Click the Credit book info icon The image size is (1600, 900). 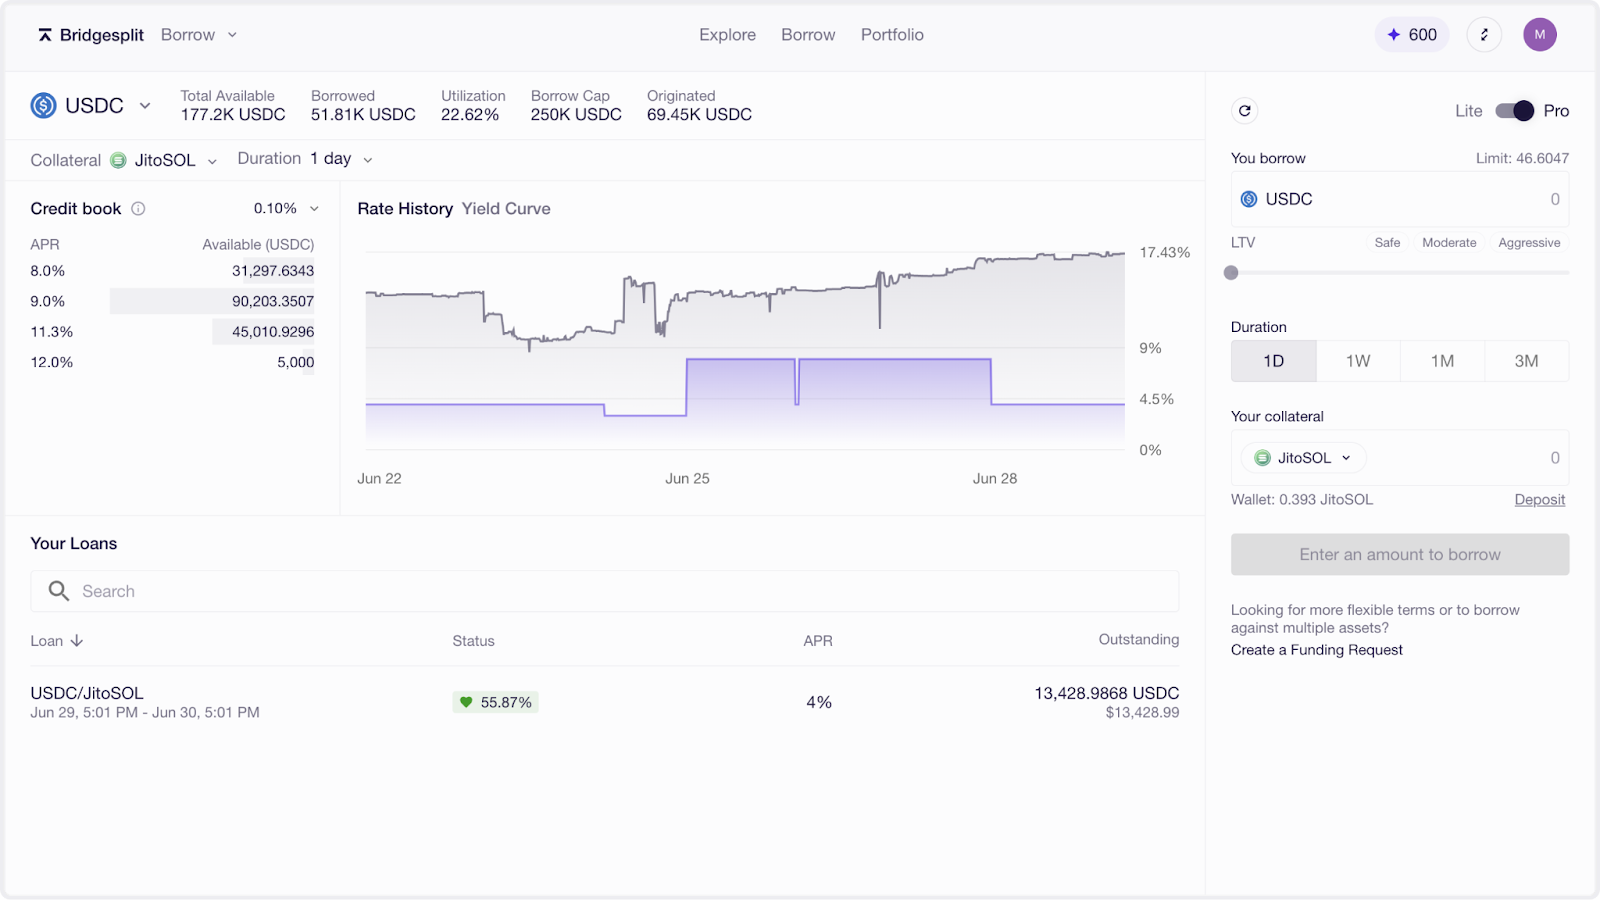[x=139, y=209]
